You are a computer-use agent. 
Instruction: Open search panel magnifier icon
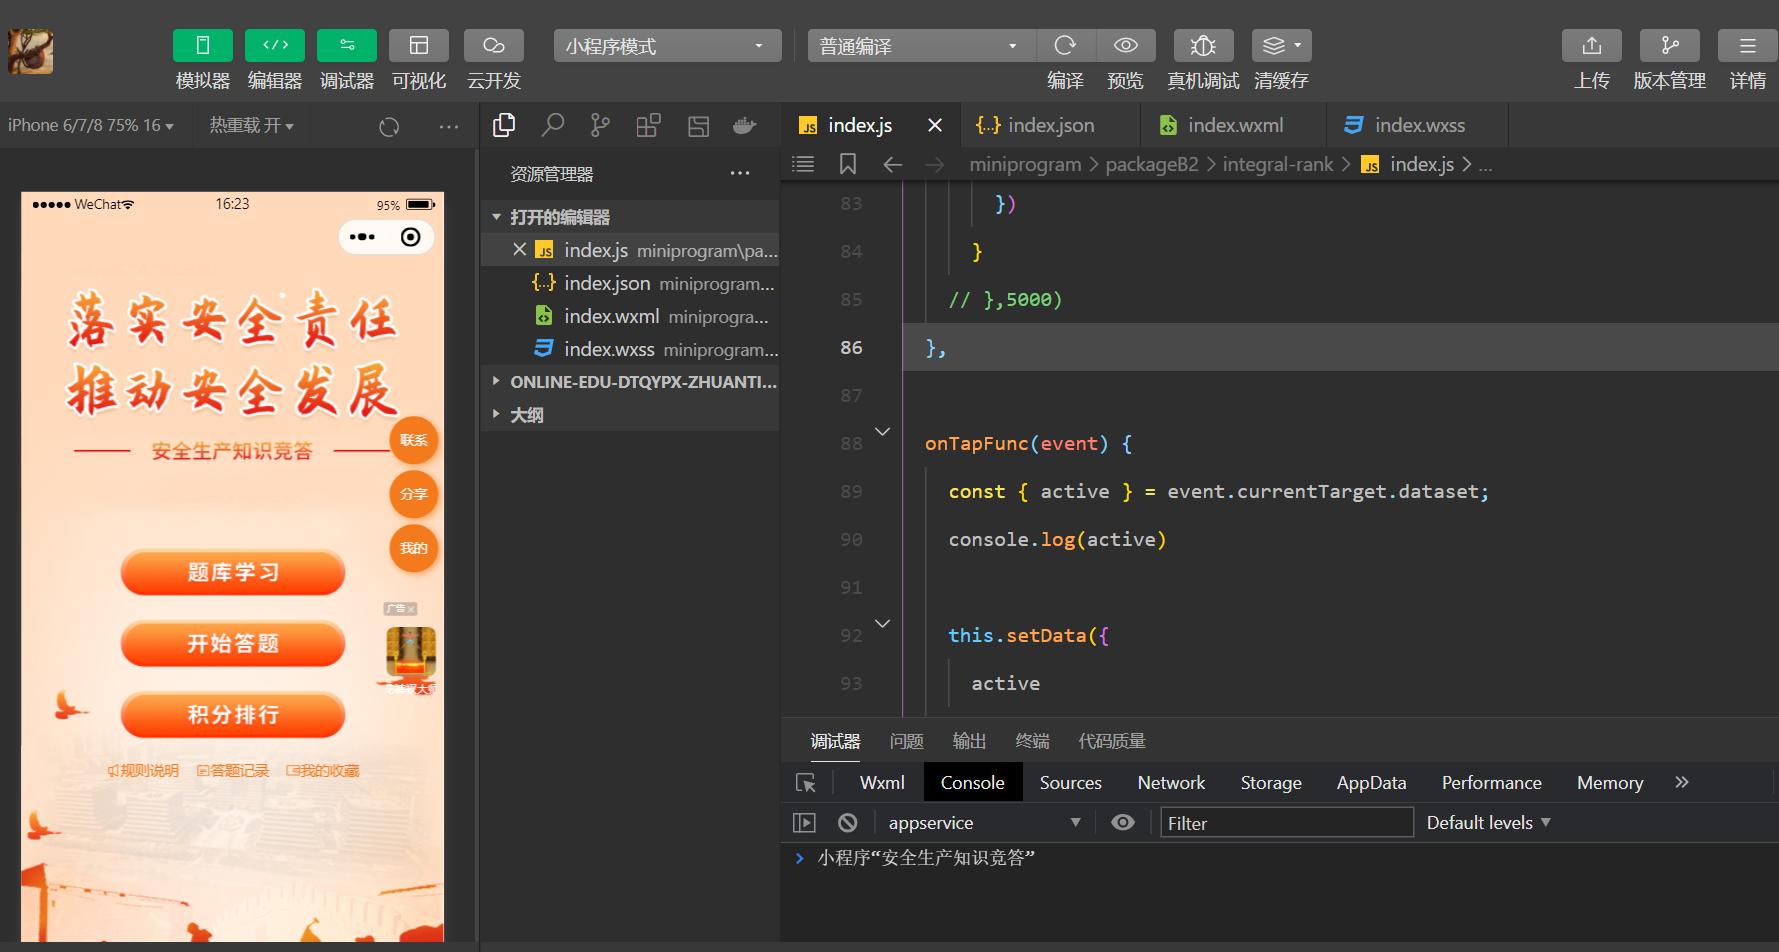pos(552,125)
